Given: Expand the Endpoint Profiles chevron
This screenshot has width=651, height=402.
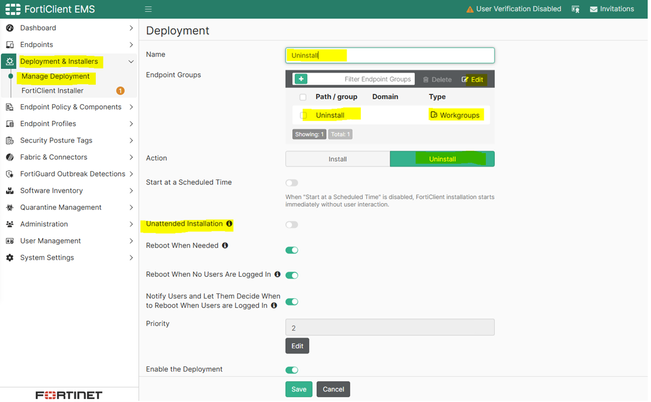Looking at the screenshot, I should tap(131, 124).
